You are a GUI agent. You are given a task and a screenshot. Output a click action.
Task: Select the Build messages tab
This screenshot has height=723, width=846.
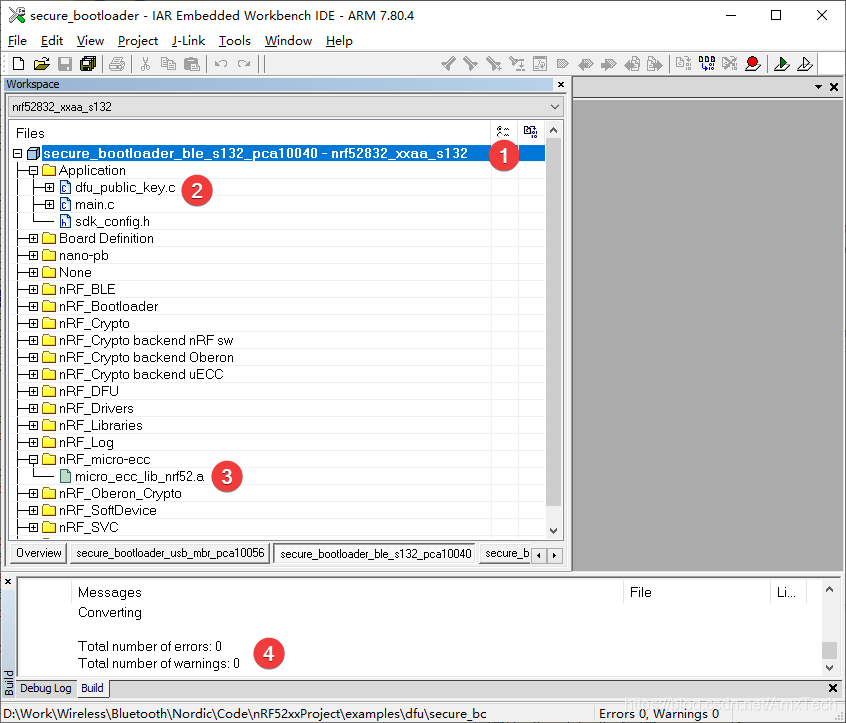click(x=92, y=688)
